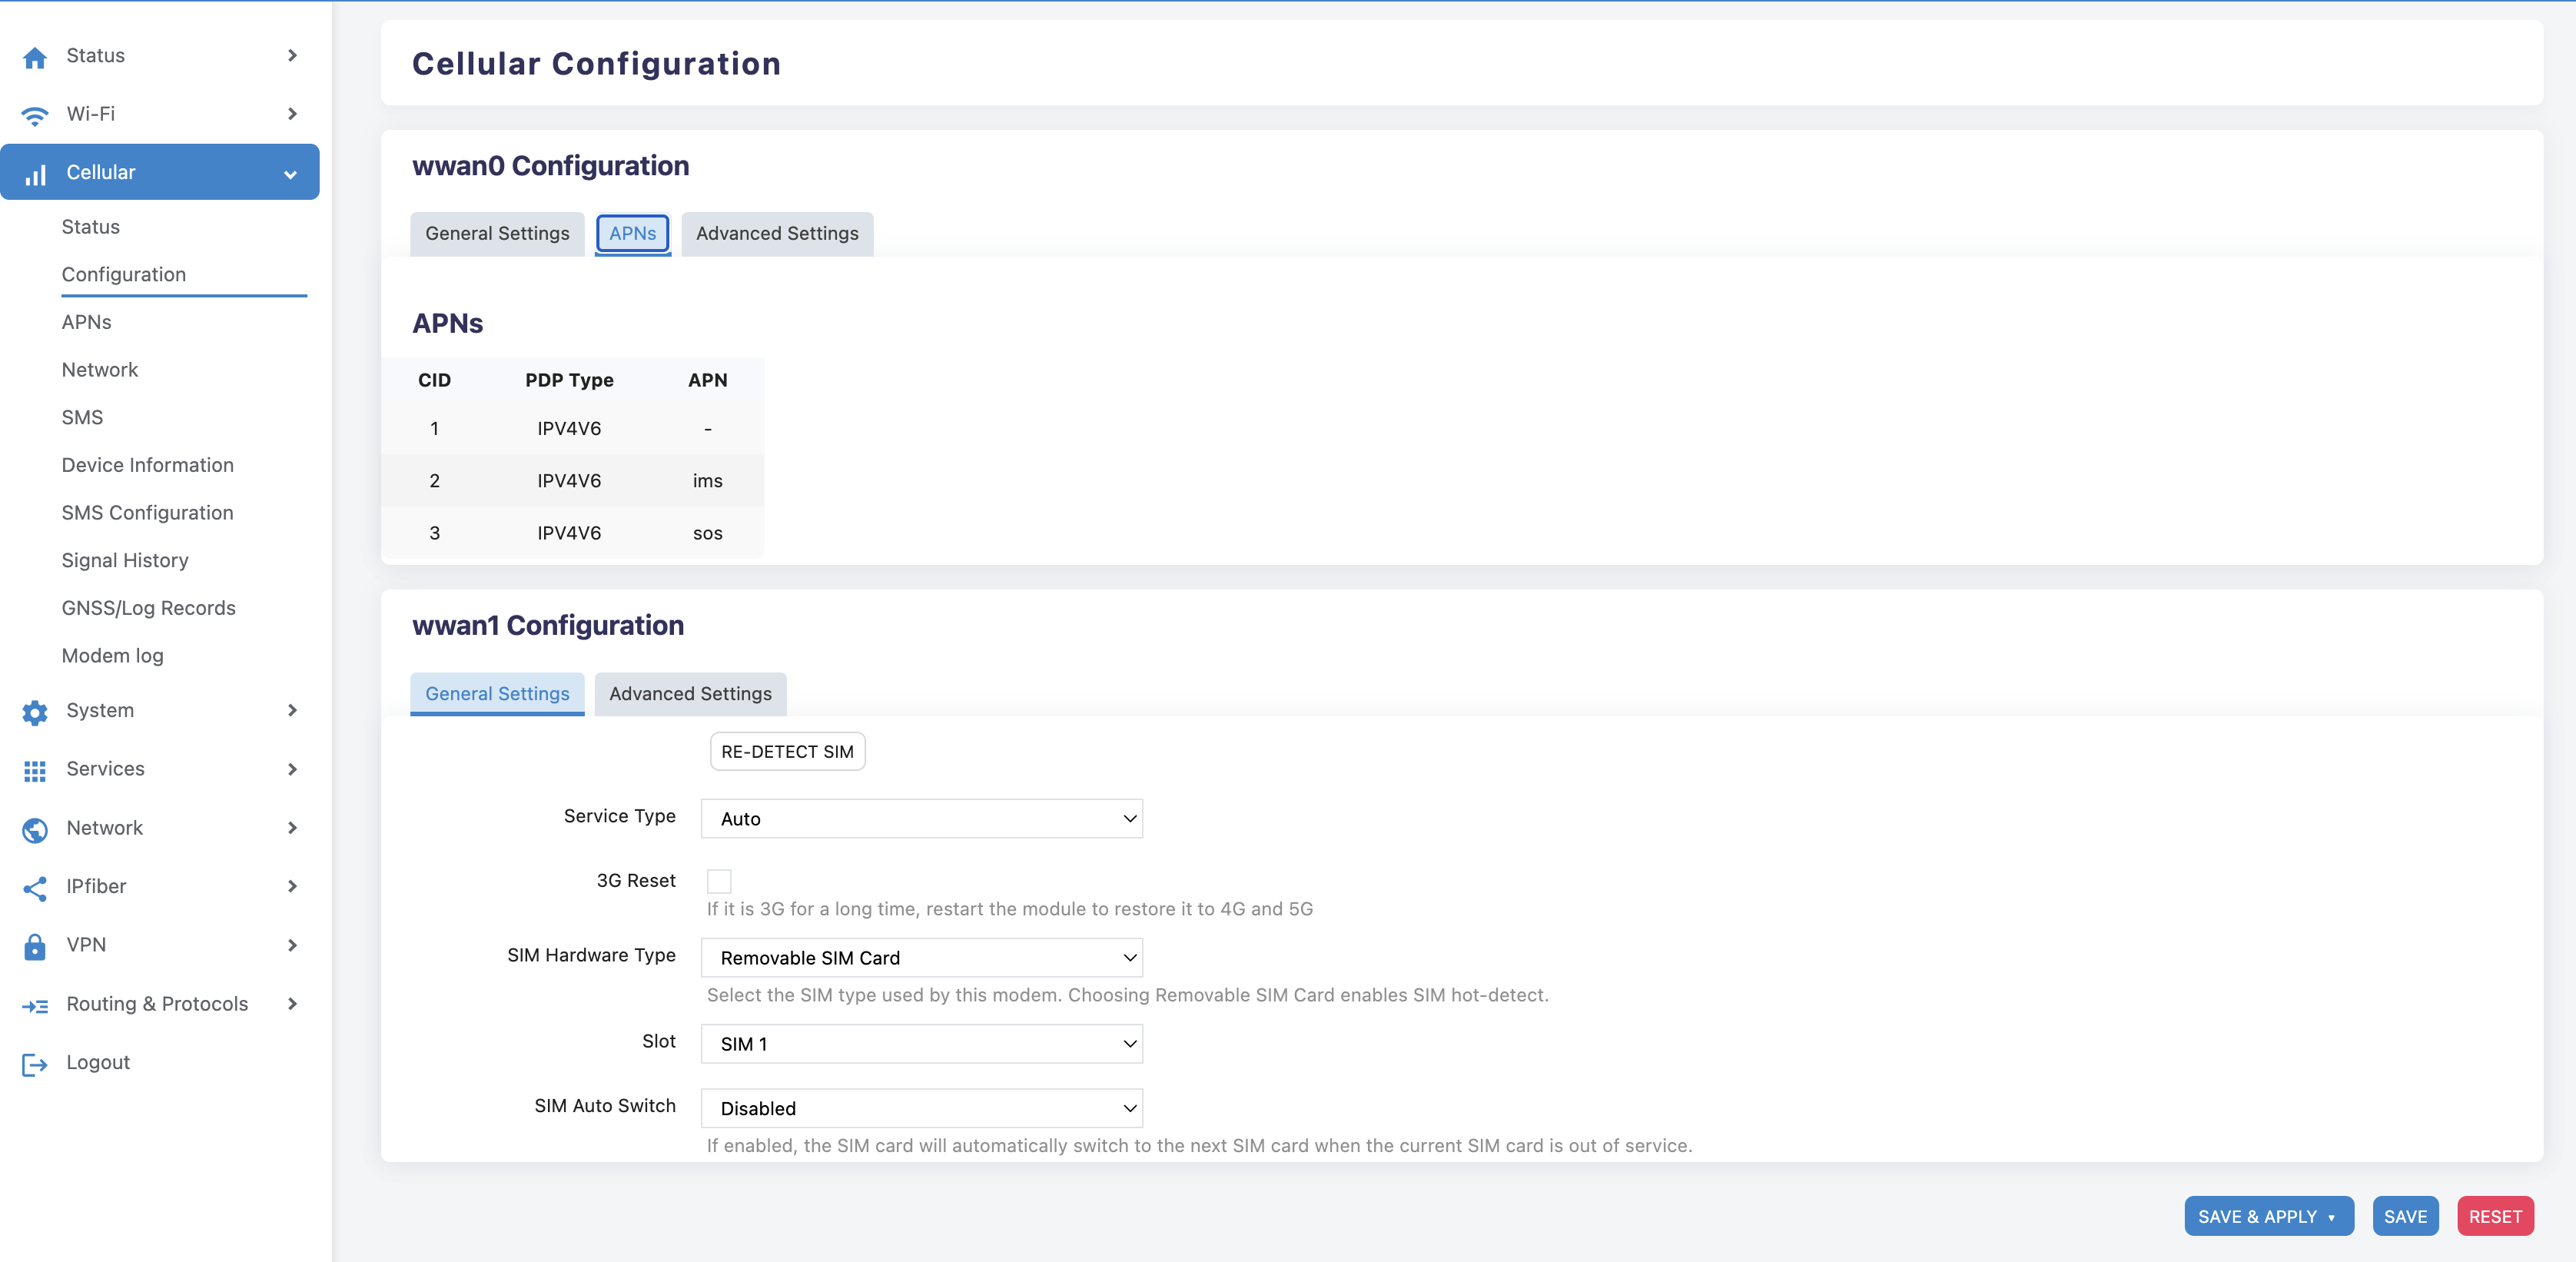Image resolution: width=2576 pixels, height=1262 pixels.
Task: Collapse the Cellular menu chevron
Action: [x=290, y=174]
